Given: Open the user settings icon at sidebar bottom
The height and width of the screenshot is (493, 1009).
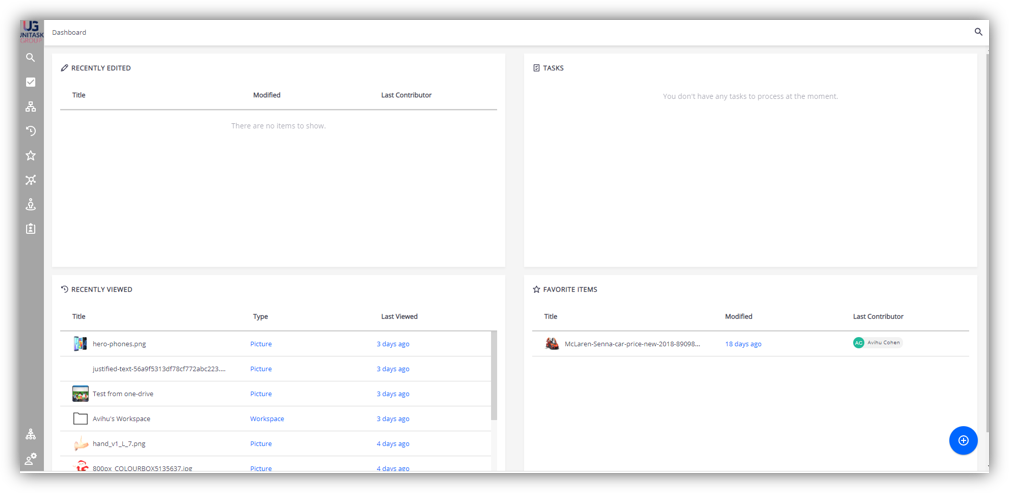Looking at the screenshot, I should tap(31, 459).
